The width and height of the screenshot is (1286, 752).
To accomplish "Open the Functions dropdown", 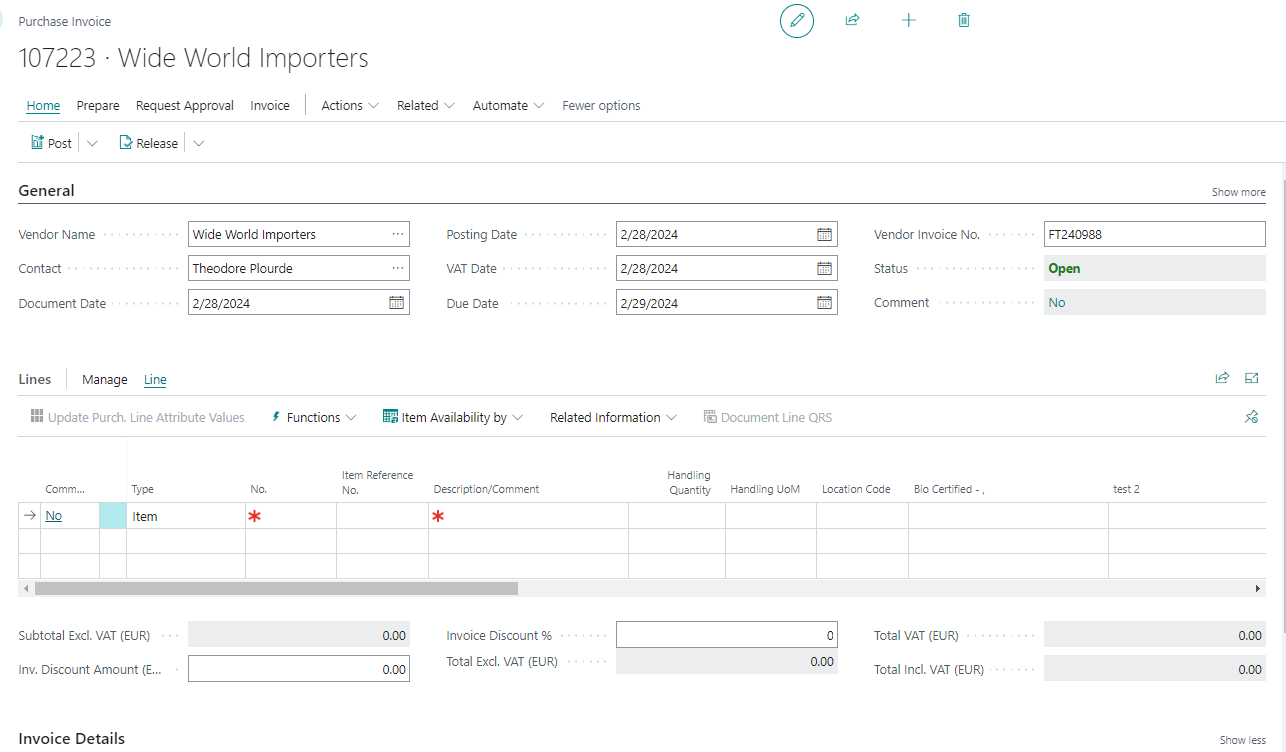I will pyautogui.click(x=314, y=418).
